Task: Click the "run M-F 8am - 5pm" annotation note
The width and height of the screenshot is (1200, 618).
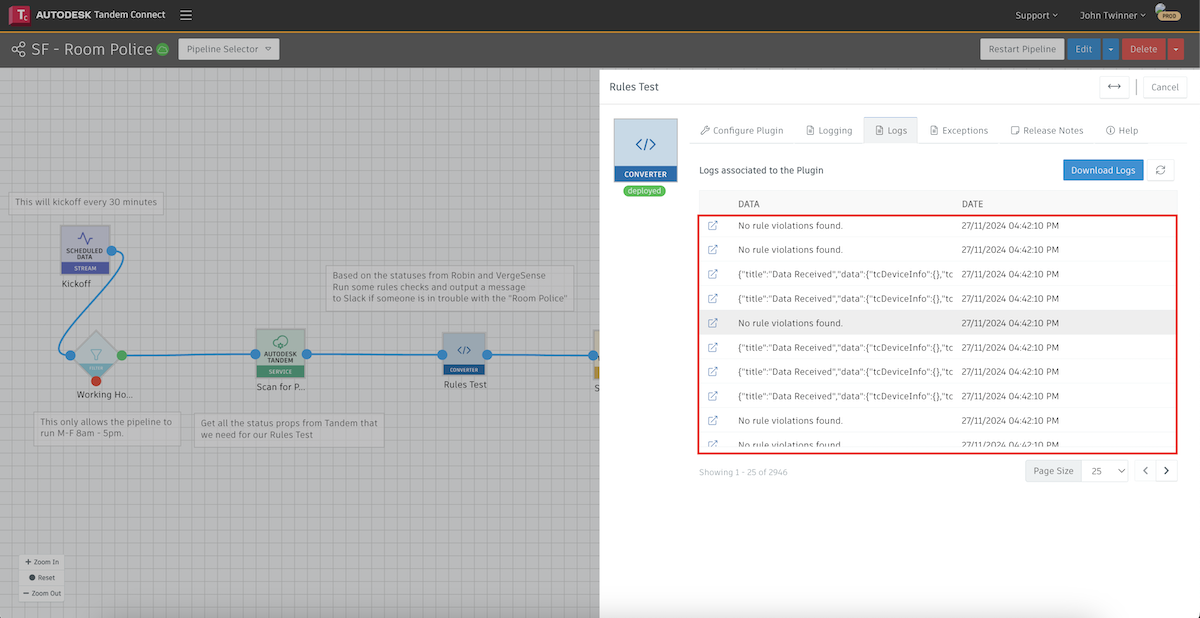Action: click(106, 429)
